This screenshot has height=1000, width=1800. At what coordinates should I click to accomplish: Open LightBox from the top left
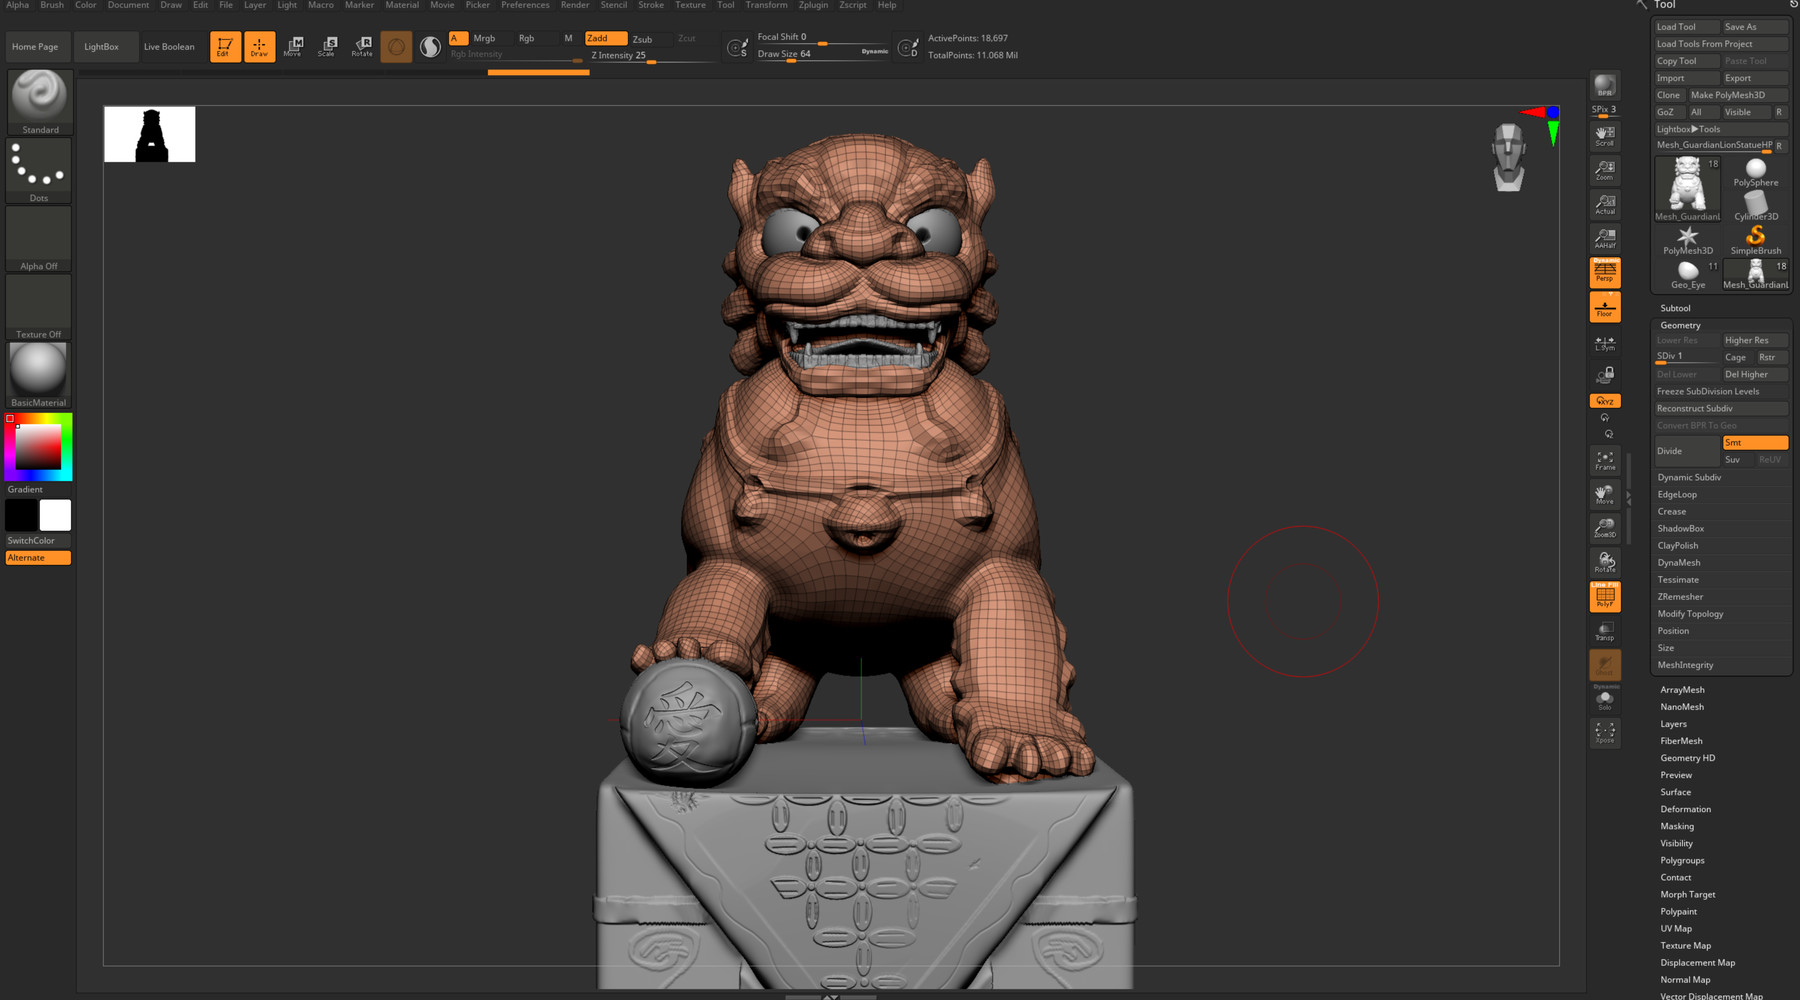click(x=104, y=46)
